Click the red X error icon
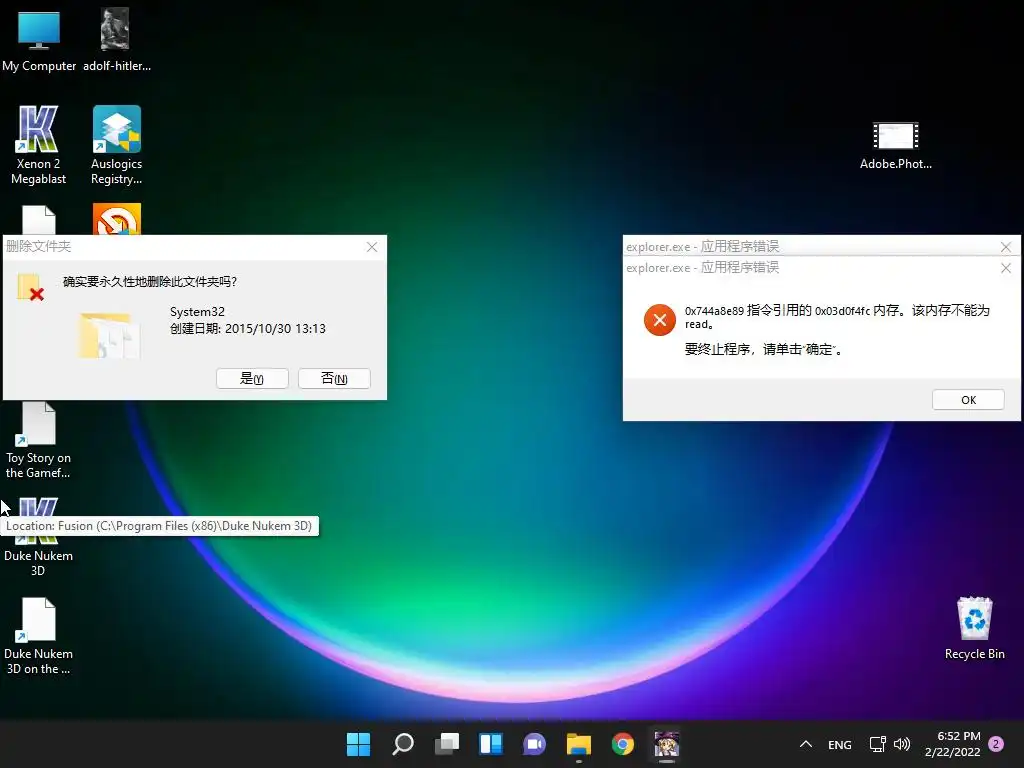Viewport: 1024px width, 768px height. click(x=660, y=320)
